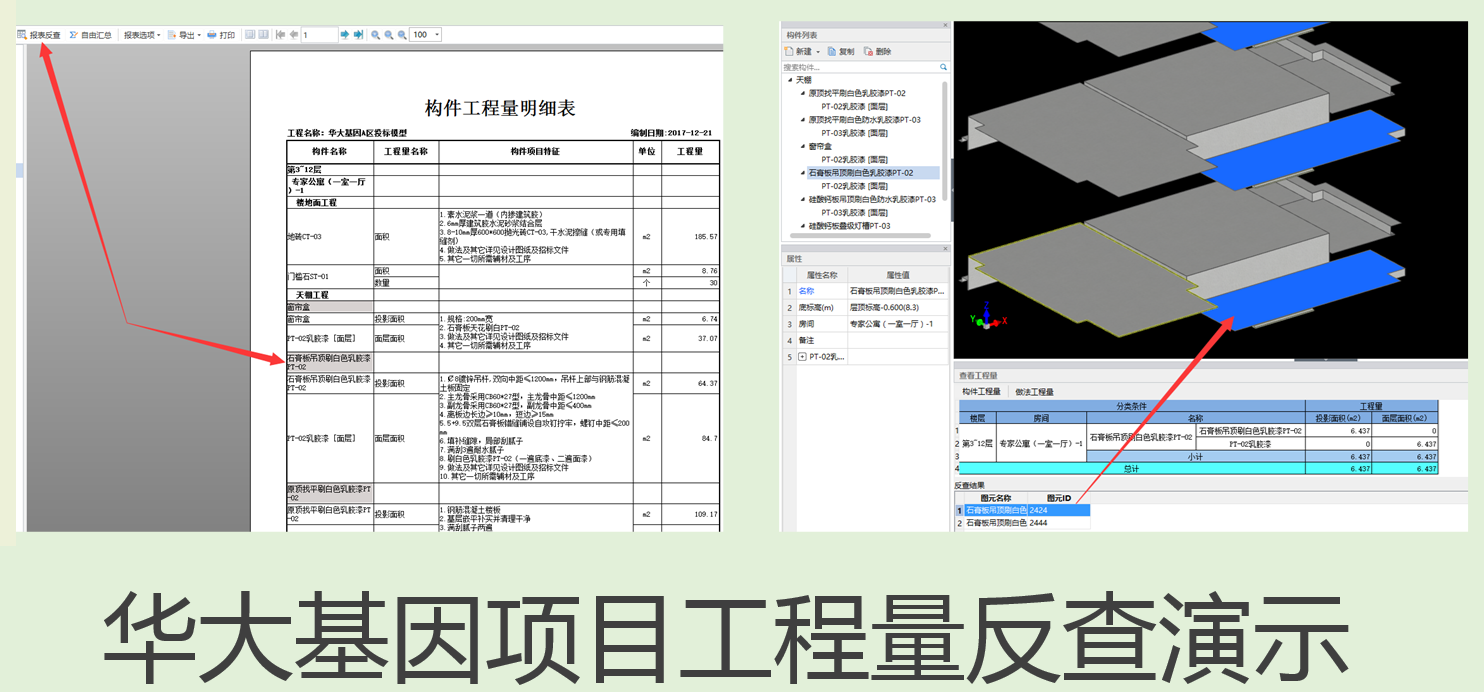Click the XYZ axis gizmo in 3D view
The height and width of the screenshot is (692, 1484).
pyautogui.click(x=988, y=317)
